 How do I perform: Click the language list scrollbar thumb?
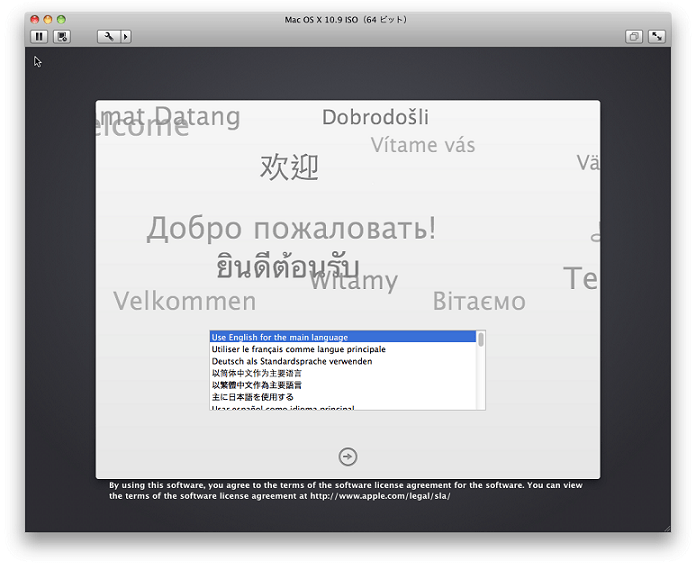[x=481, y=340]
